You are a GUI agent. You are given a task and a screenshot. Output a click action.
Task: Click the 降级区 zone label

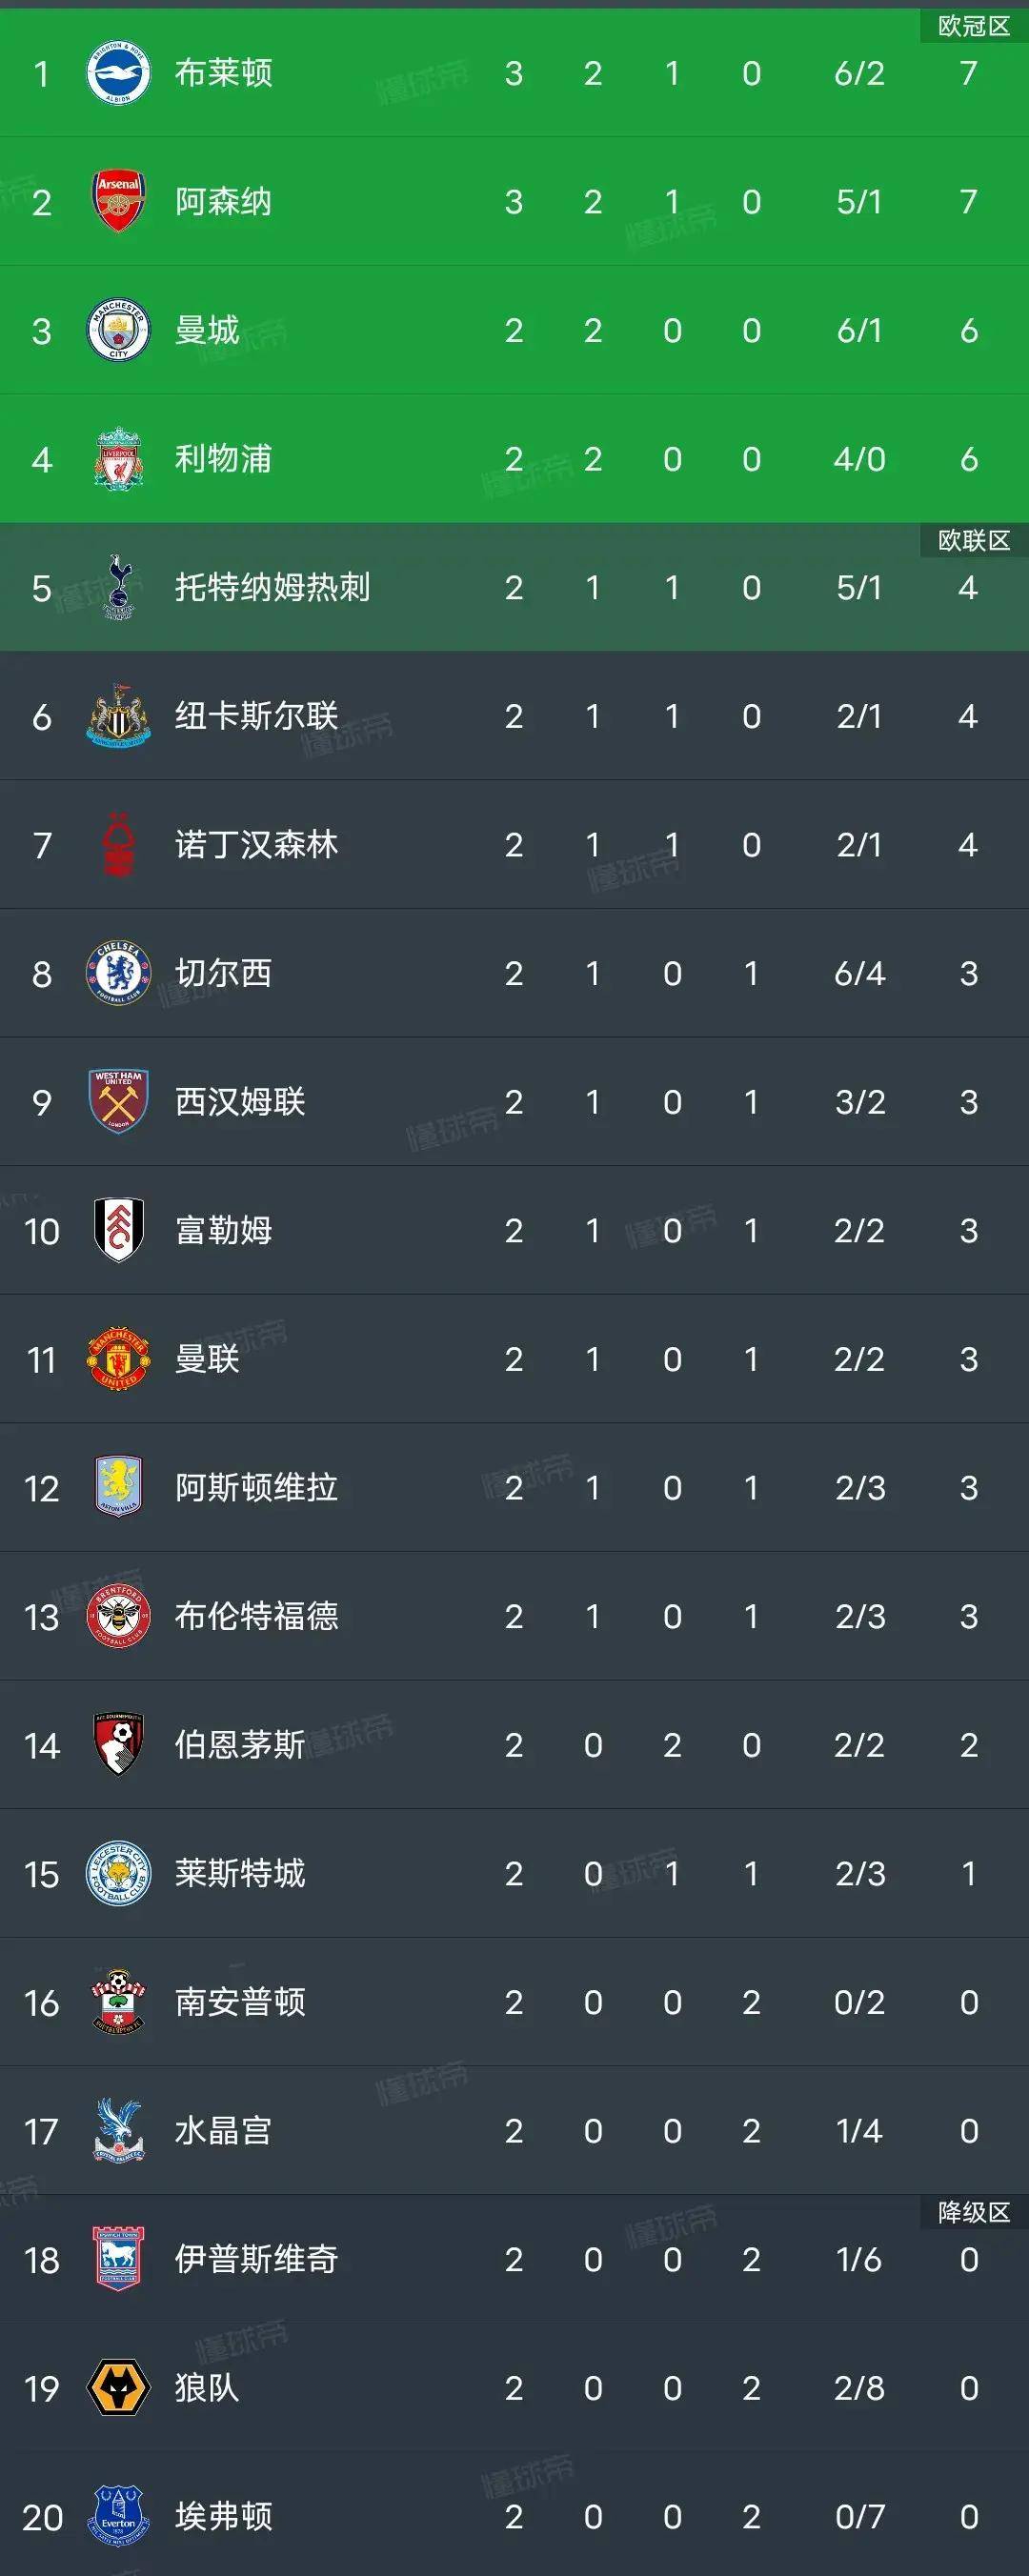click(x=973, y=2212)
